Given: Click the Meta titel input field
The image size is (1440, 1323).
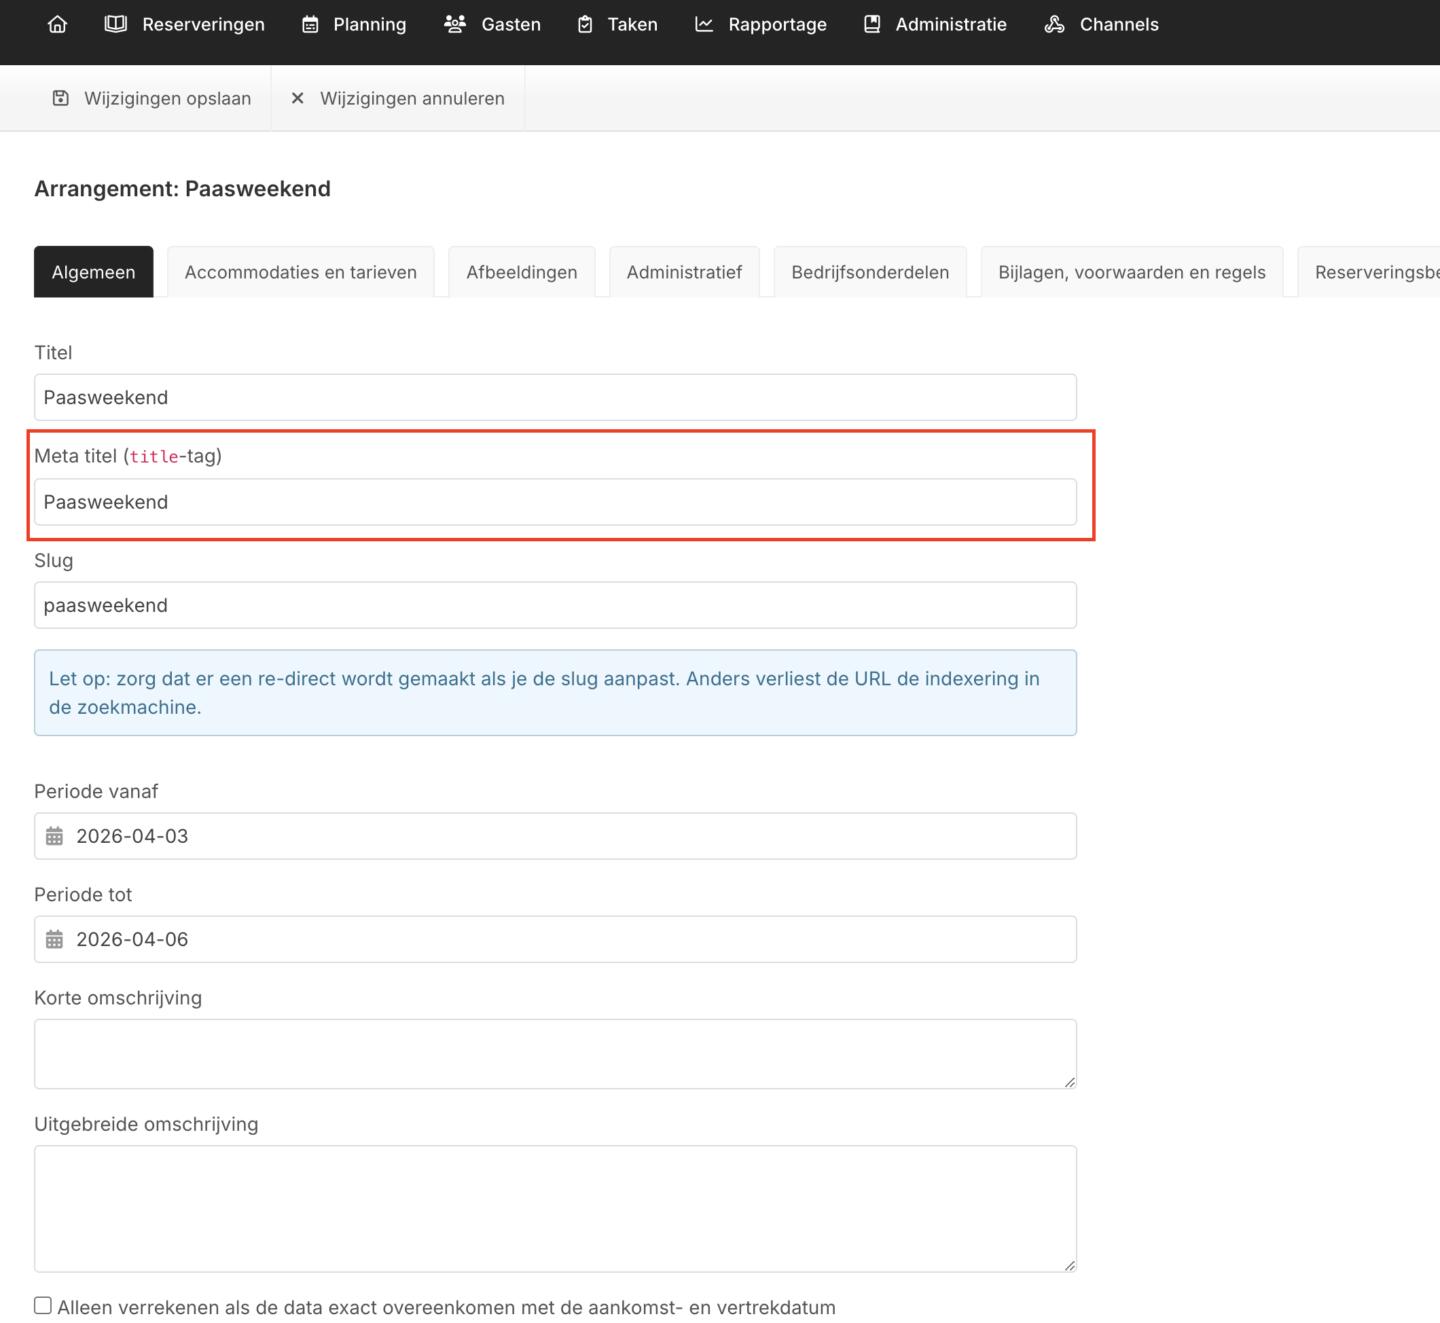Looking at the screenshot, I should (555, 502).
